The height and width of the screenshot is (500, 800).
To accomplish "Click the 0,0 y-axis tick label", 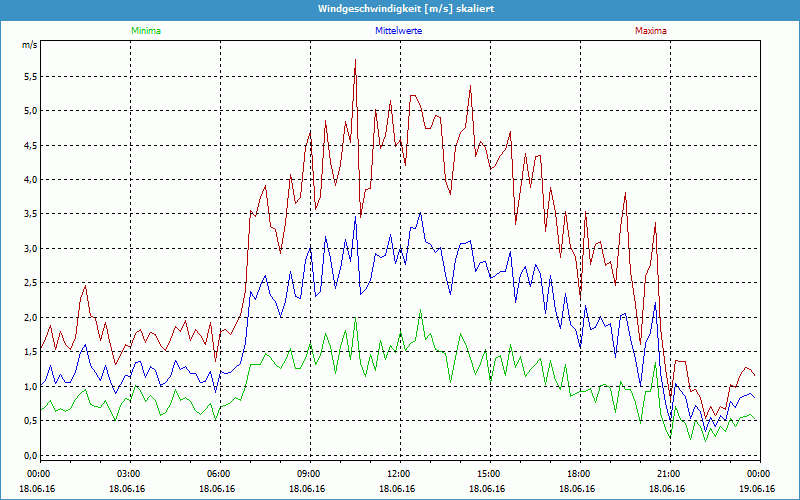I will 29,455.
